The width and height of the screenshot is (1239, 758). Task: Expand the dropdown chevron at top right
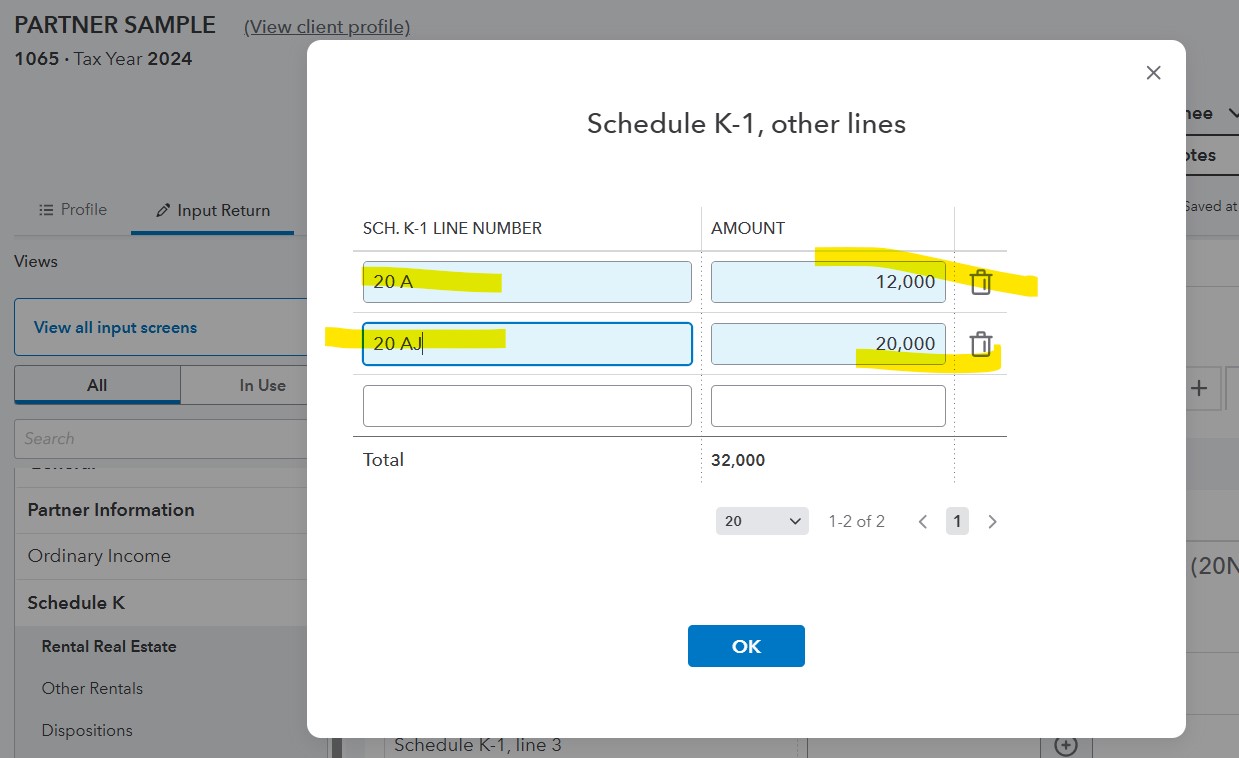tap(1230, 113)
